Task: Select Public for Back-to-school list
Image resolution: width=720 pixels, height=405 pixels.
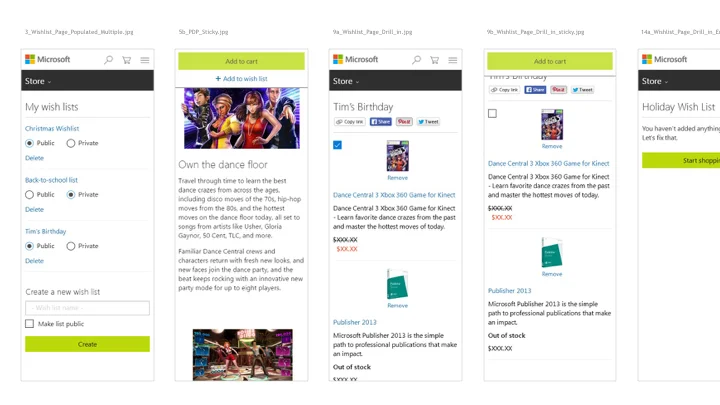Action: [x=29, y=195]
